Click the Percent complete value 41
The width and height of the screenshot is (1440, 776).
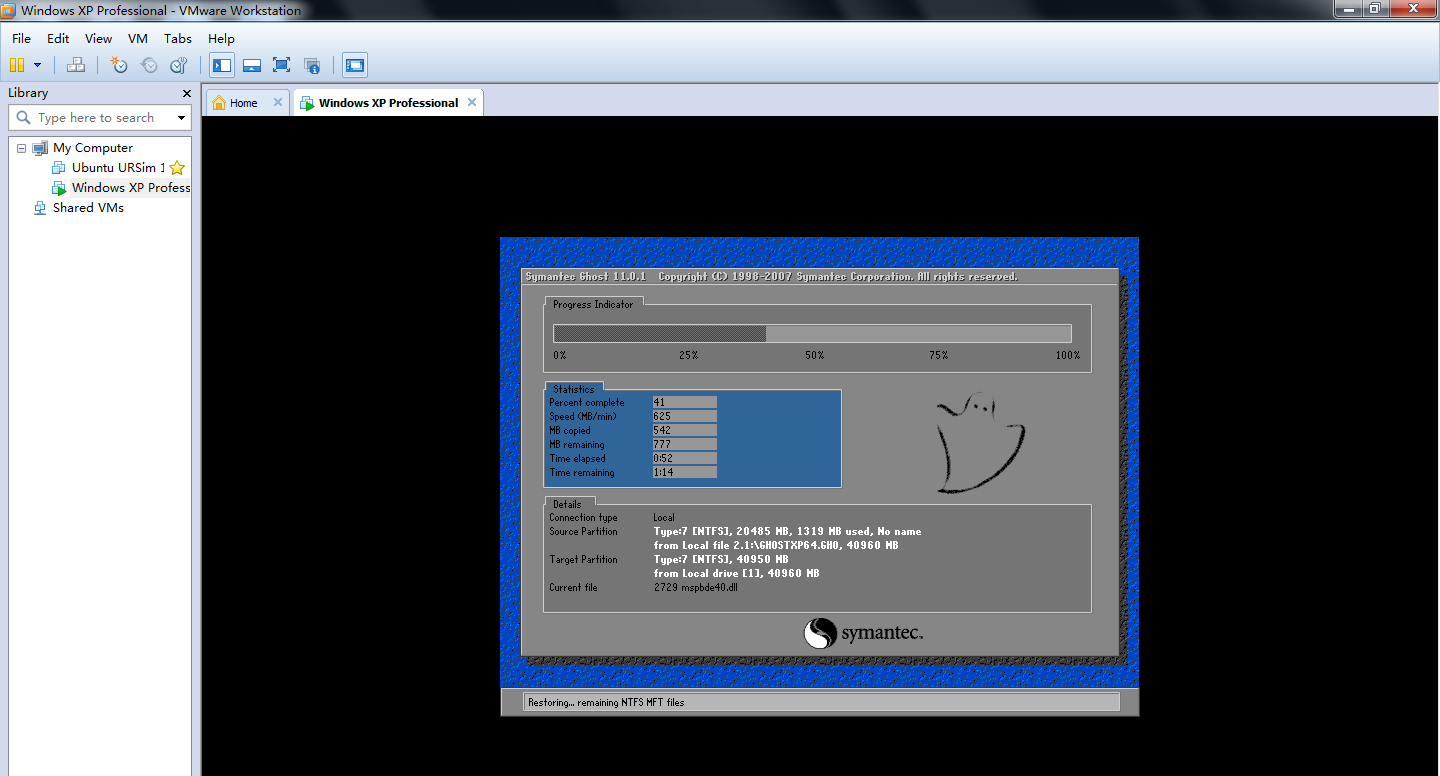684,402
